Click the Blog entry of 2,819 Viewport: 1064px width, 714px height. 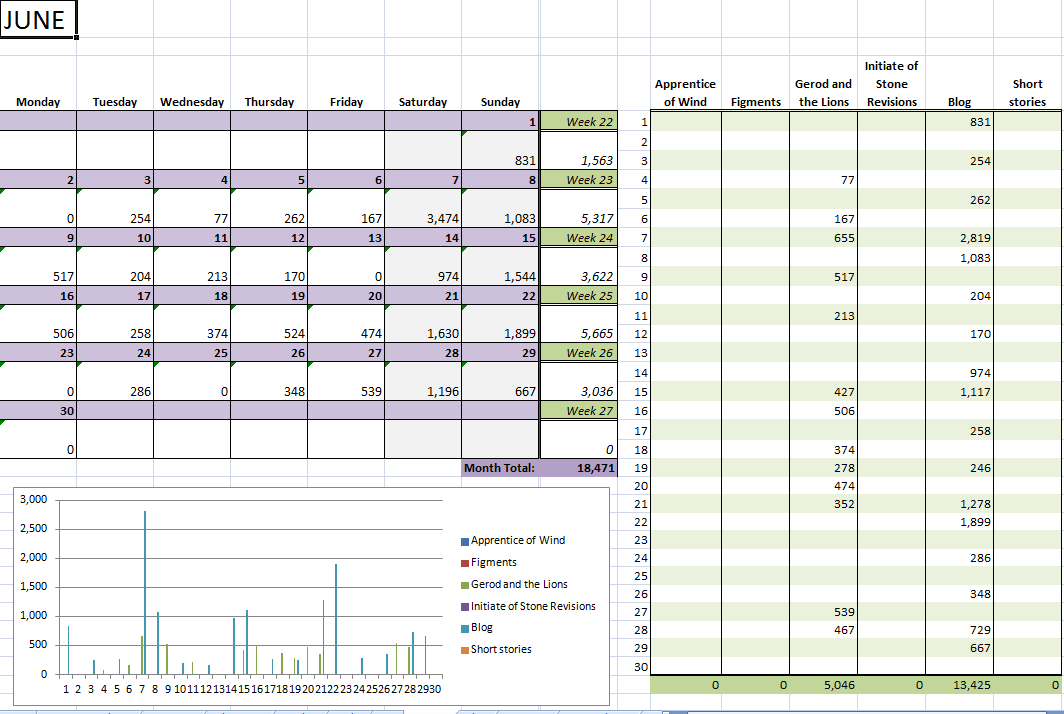pos(961,238)
